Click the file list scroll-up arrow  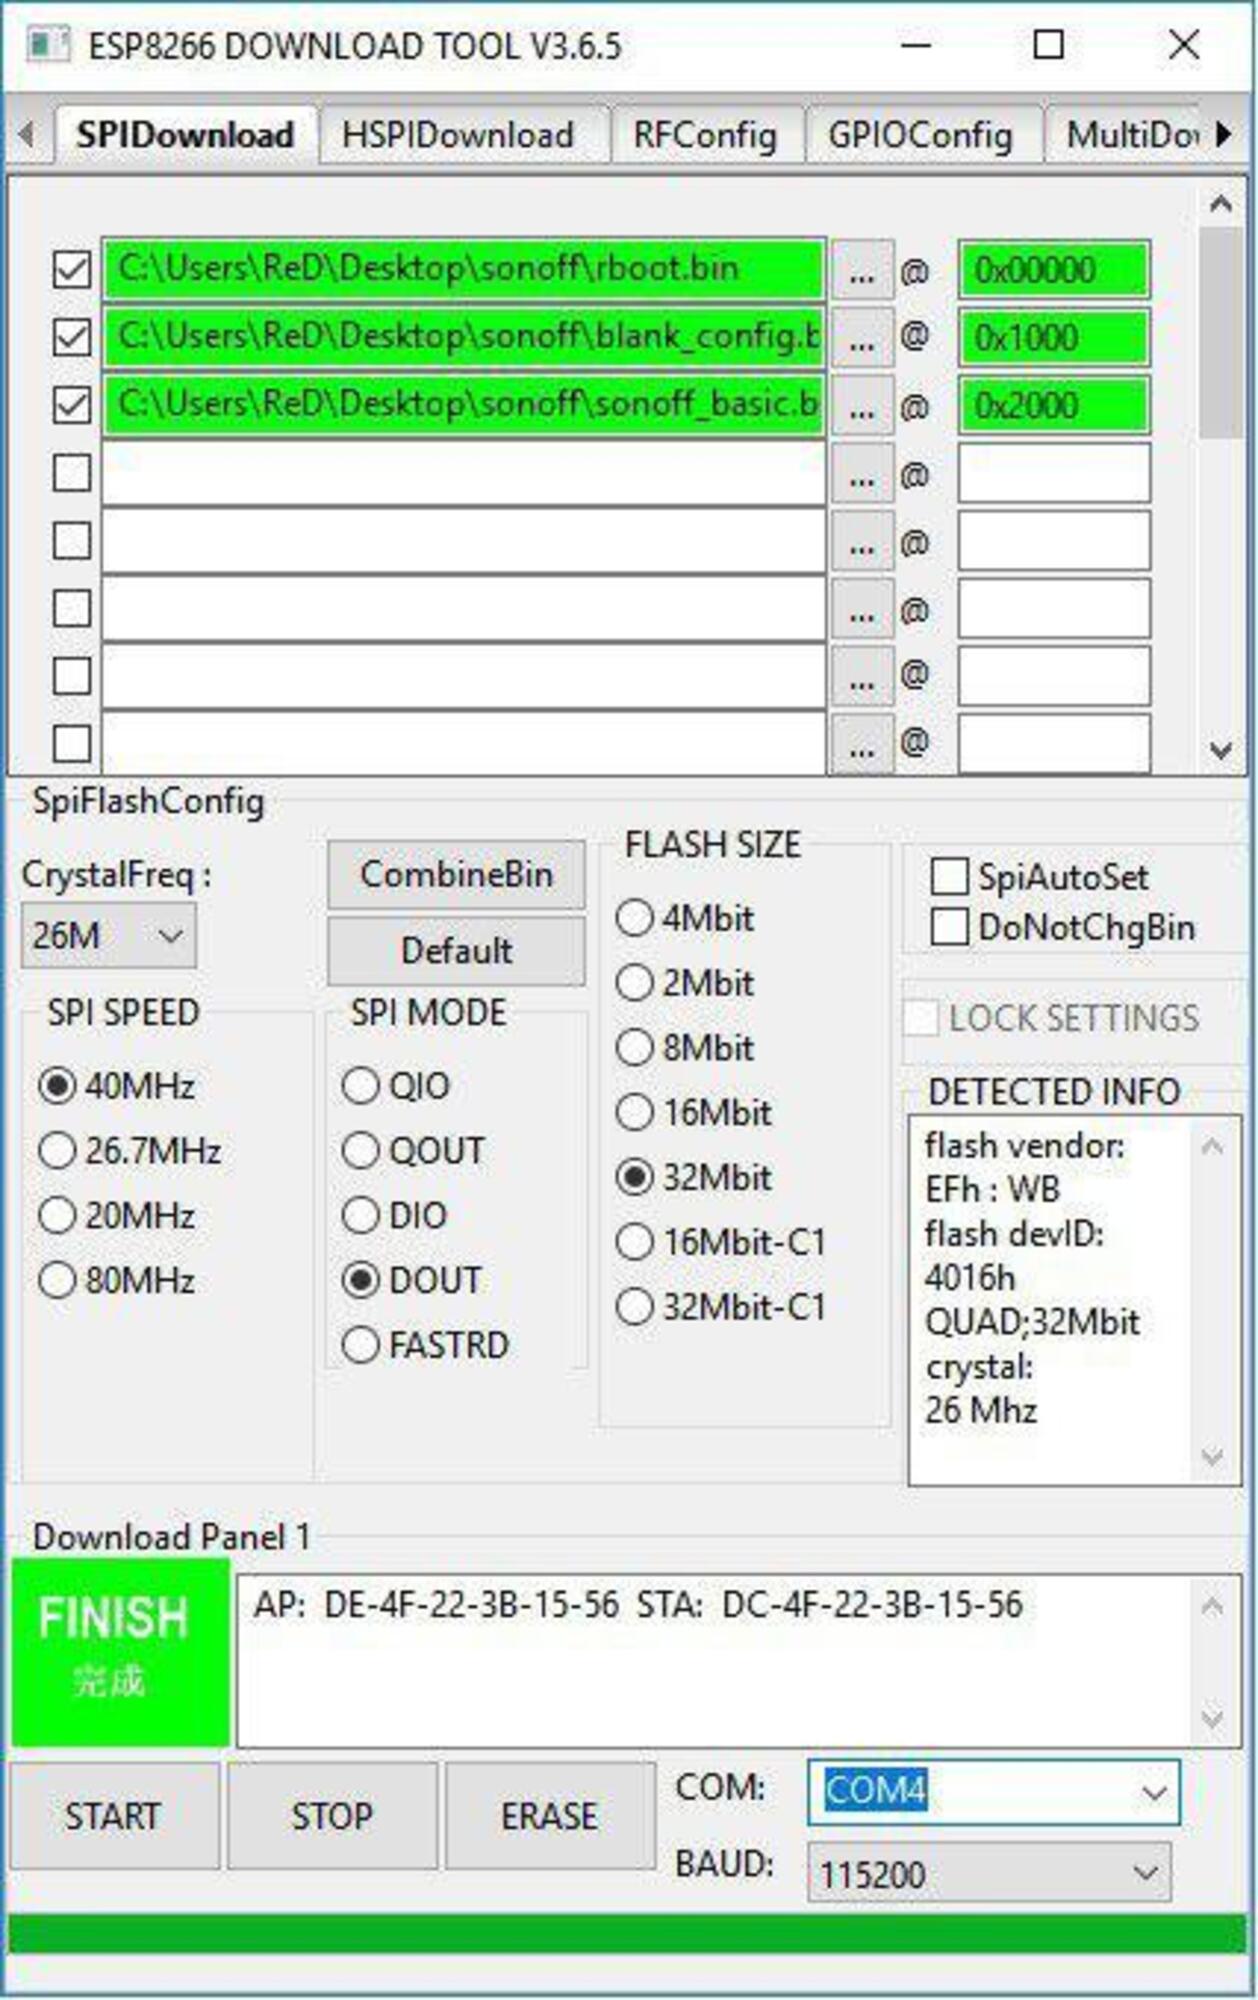coord(1220,205)
